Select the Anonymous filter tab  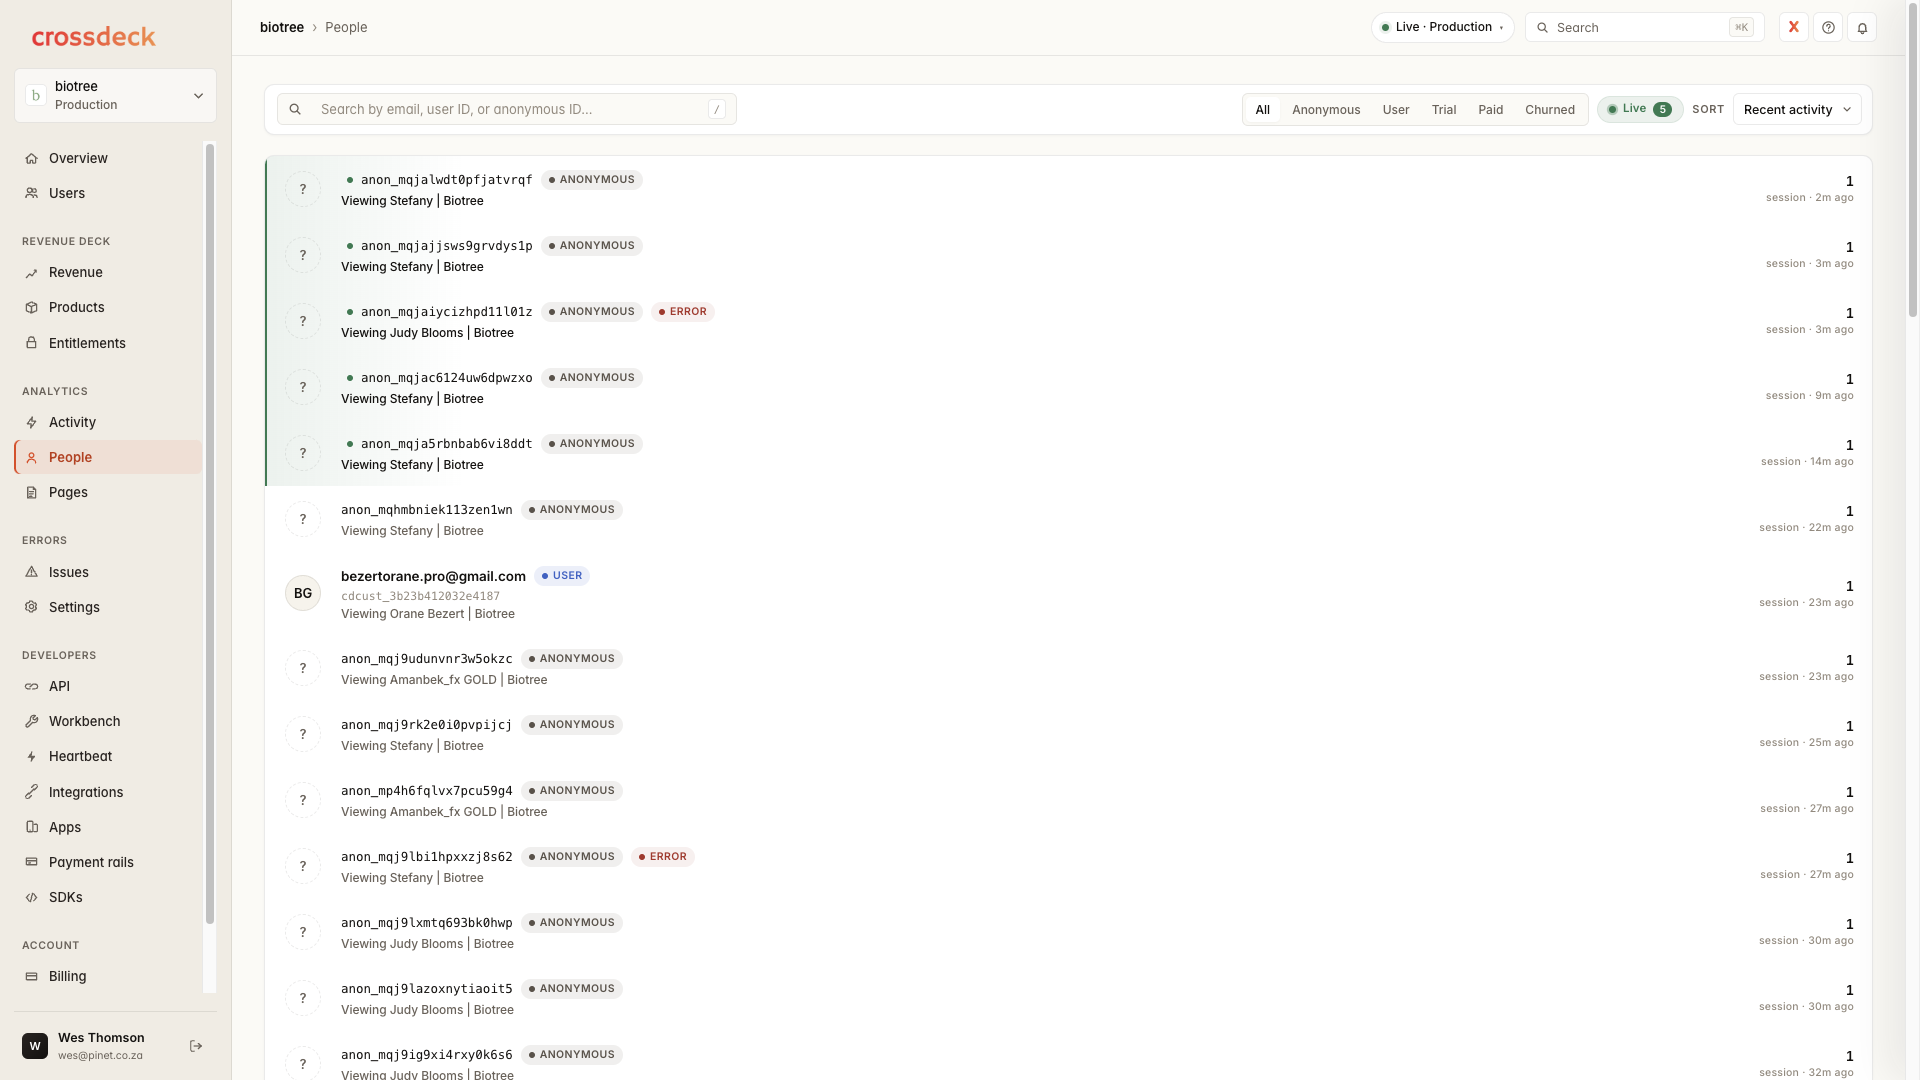coord(1326,109)
